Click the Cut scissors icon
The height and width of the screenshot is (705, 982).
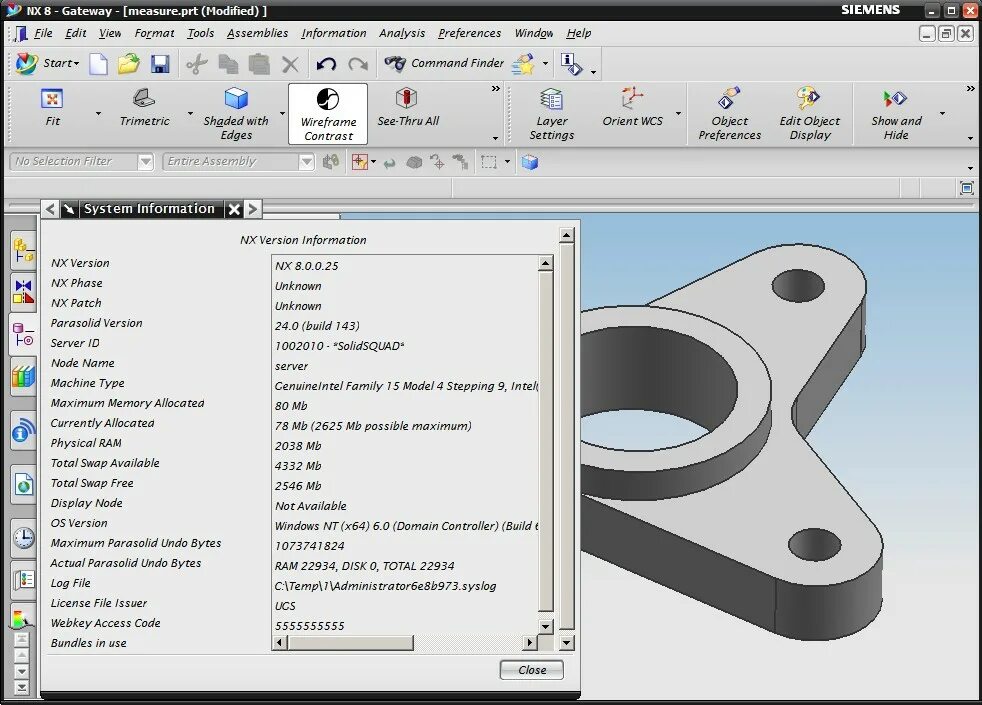click(197, 63)
